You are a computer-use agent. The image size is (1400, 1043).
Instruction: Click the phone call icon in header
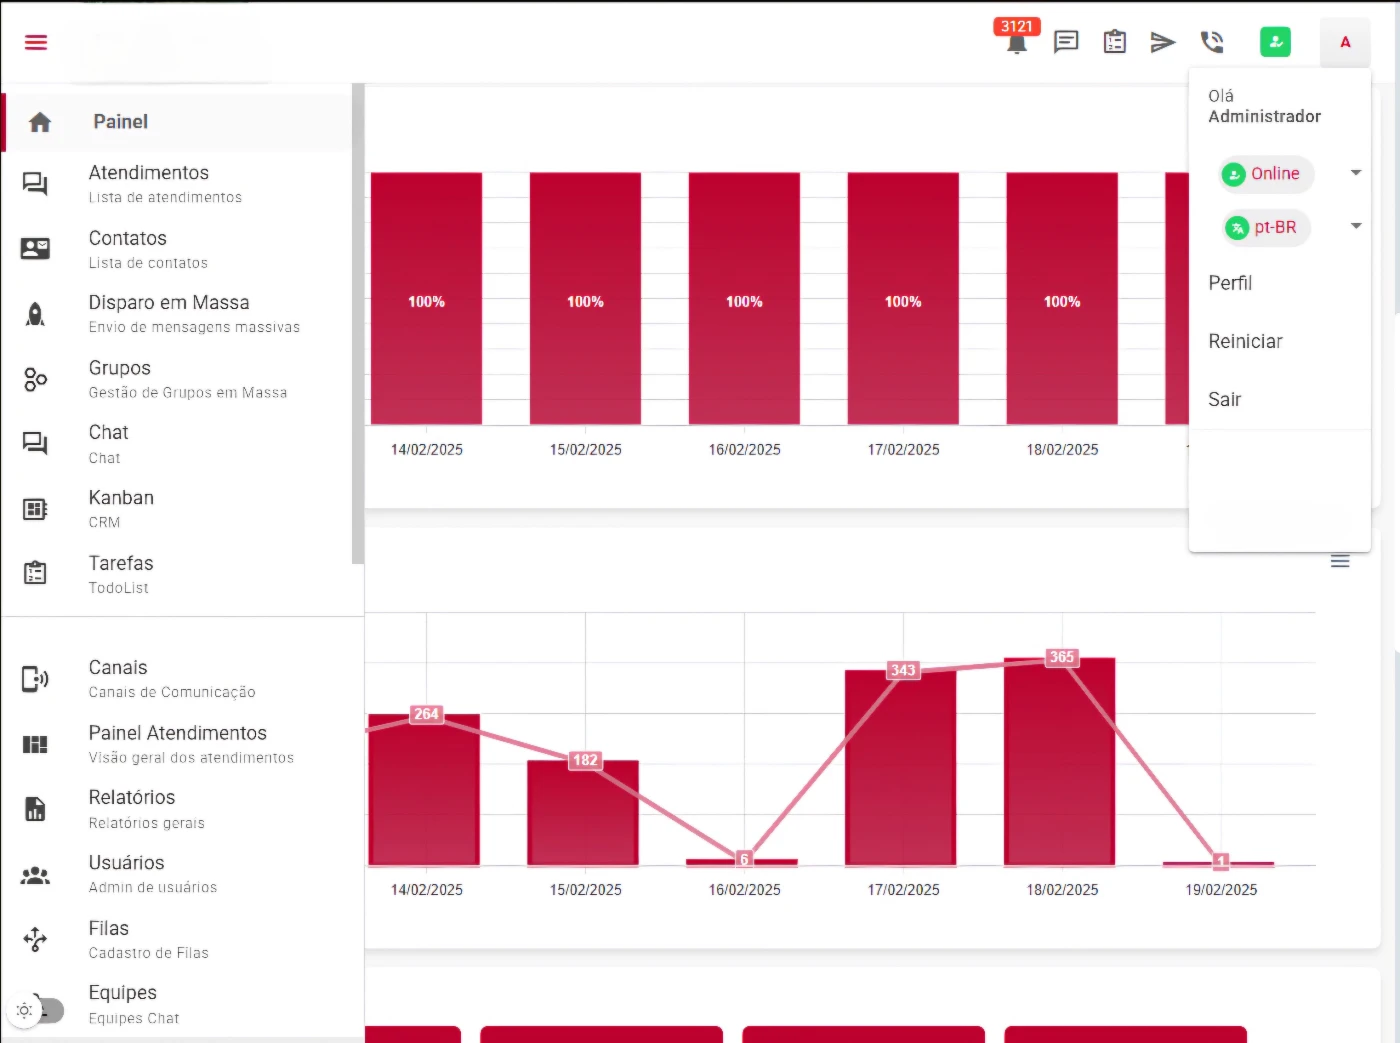(x=1212, y=42)
